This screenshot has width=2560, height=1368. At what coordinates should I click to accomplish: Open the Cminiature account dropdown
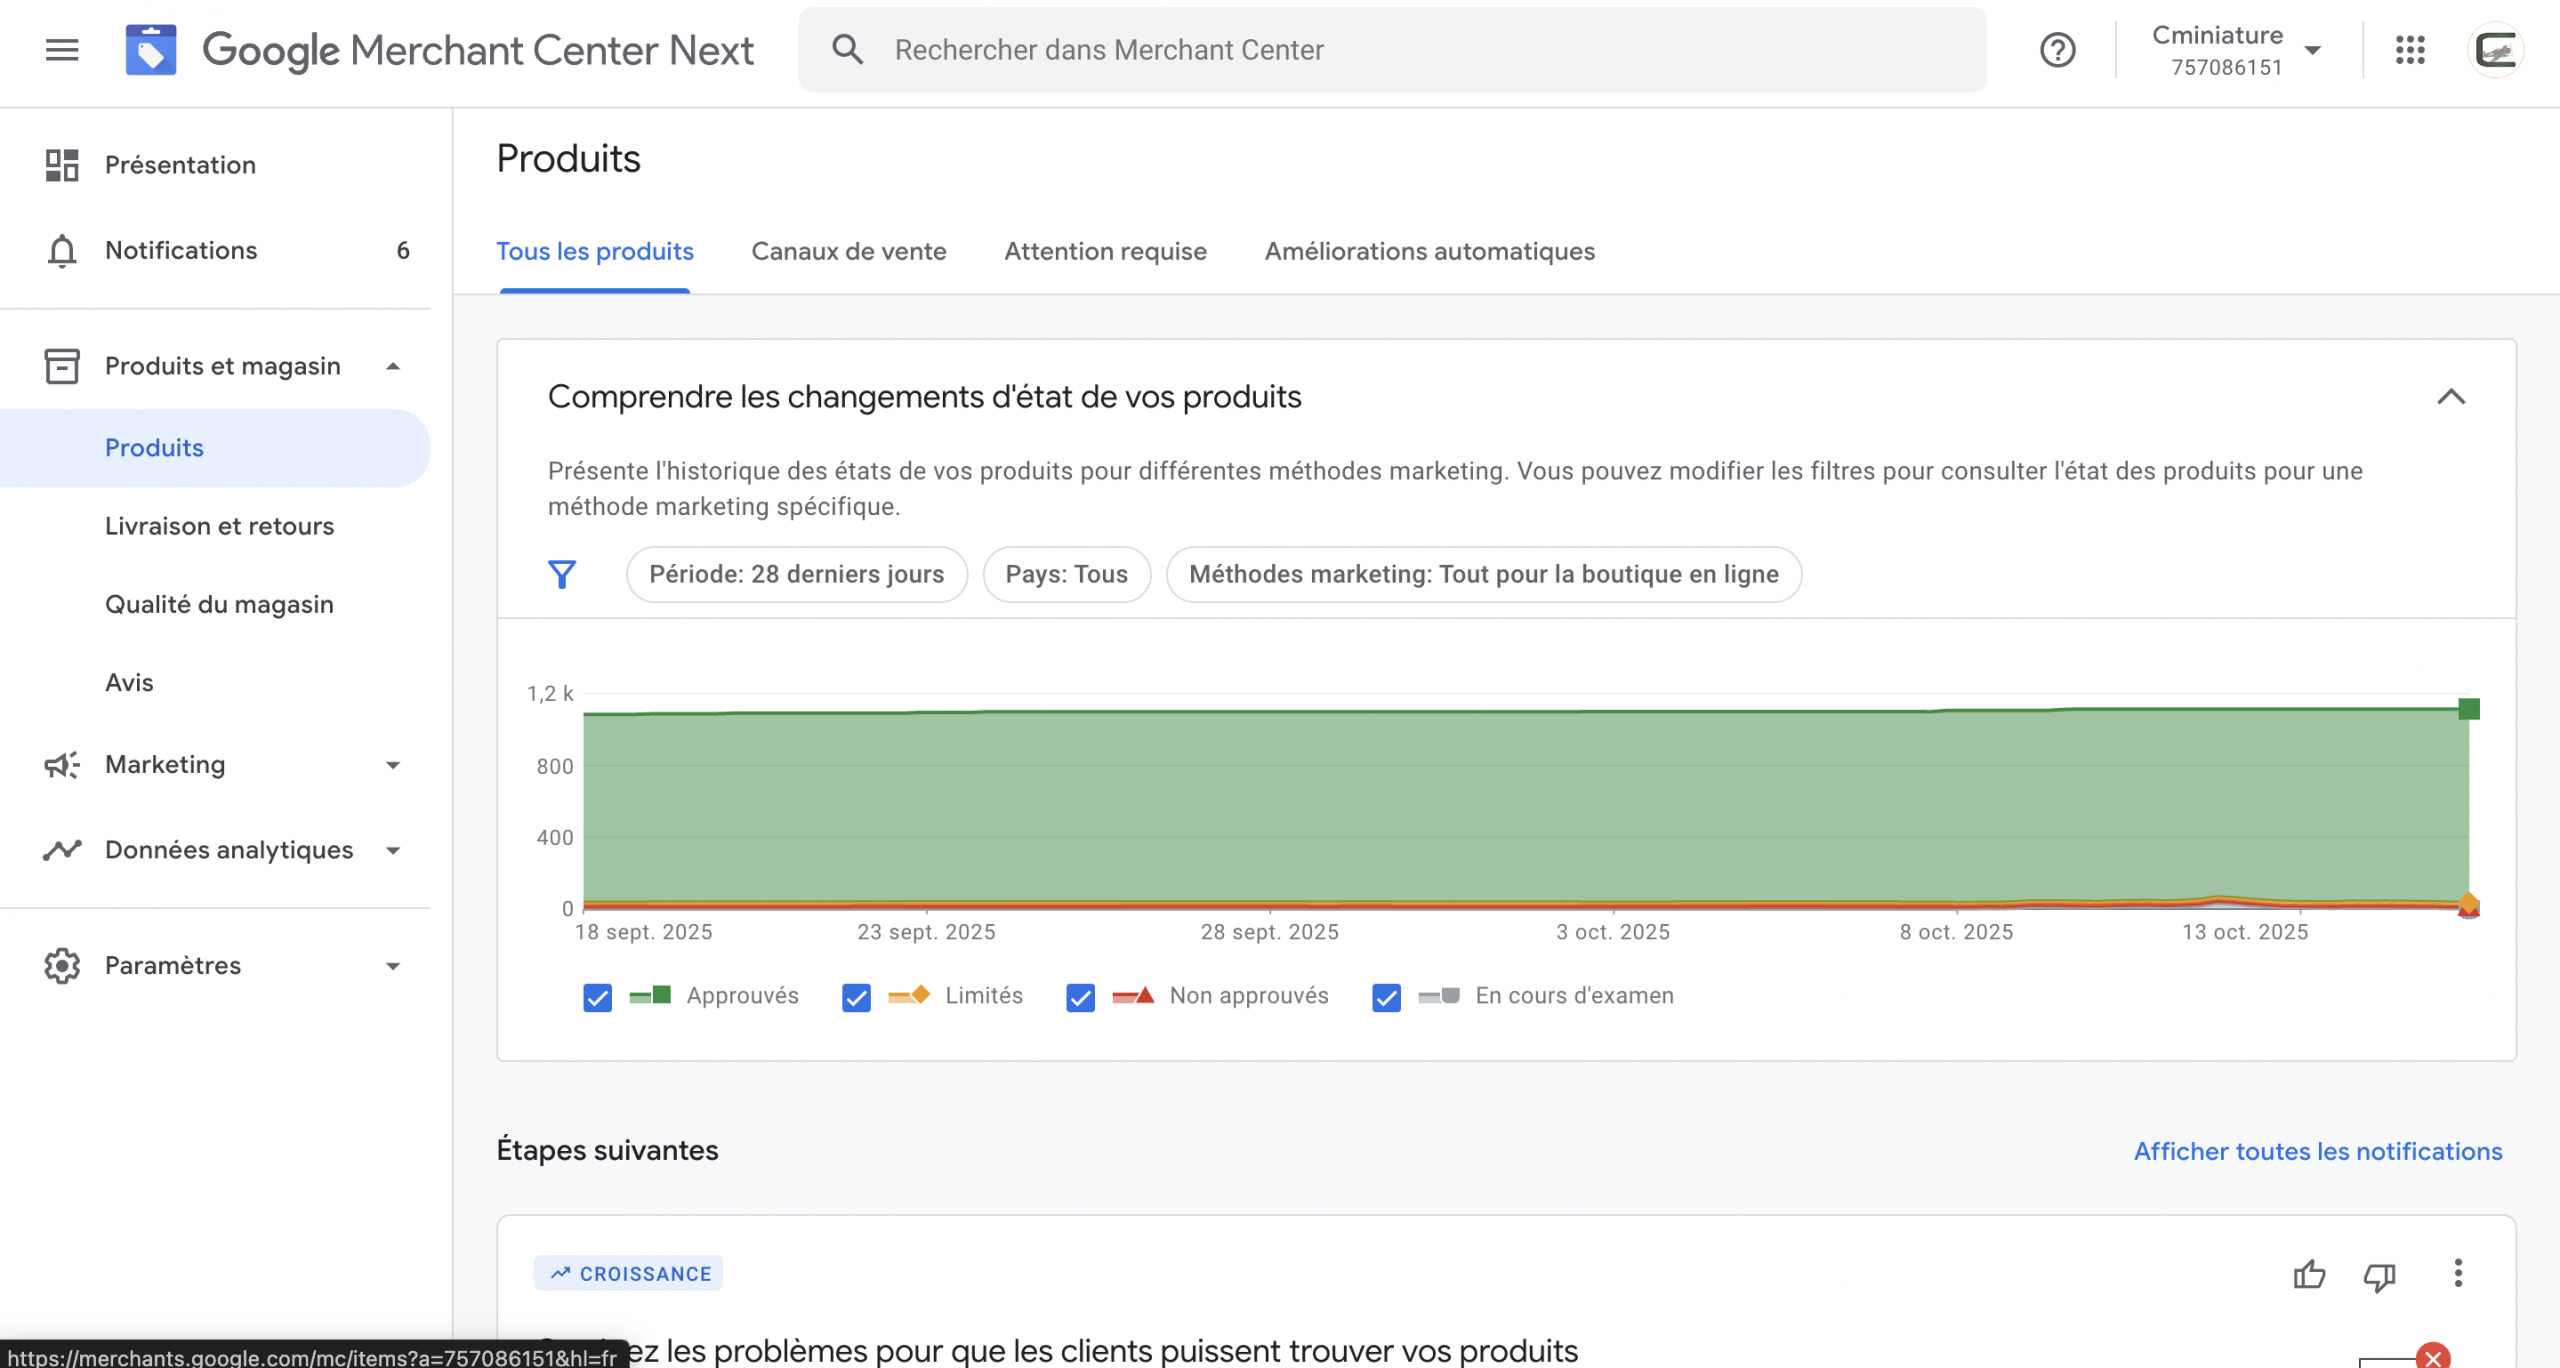(2236, 50)
